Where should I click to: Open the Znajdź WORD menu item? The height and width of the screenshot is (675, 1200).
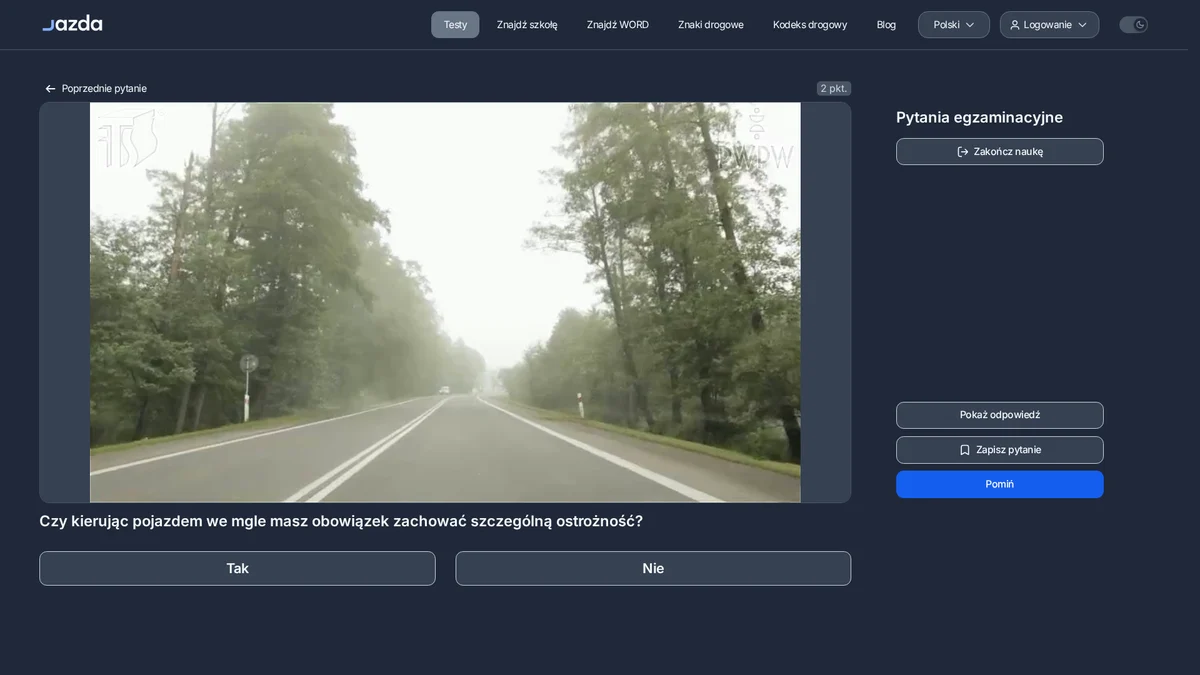(618, 25)
